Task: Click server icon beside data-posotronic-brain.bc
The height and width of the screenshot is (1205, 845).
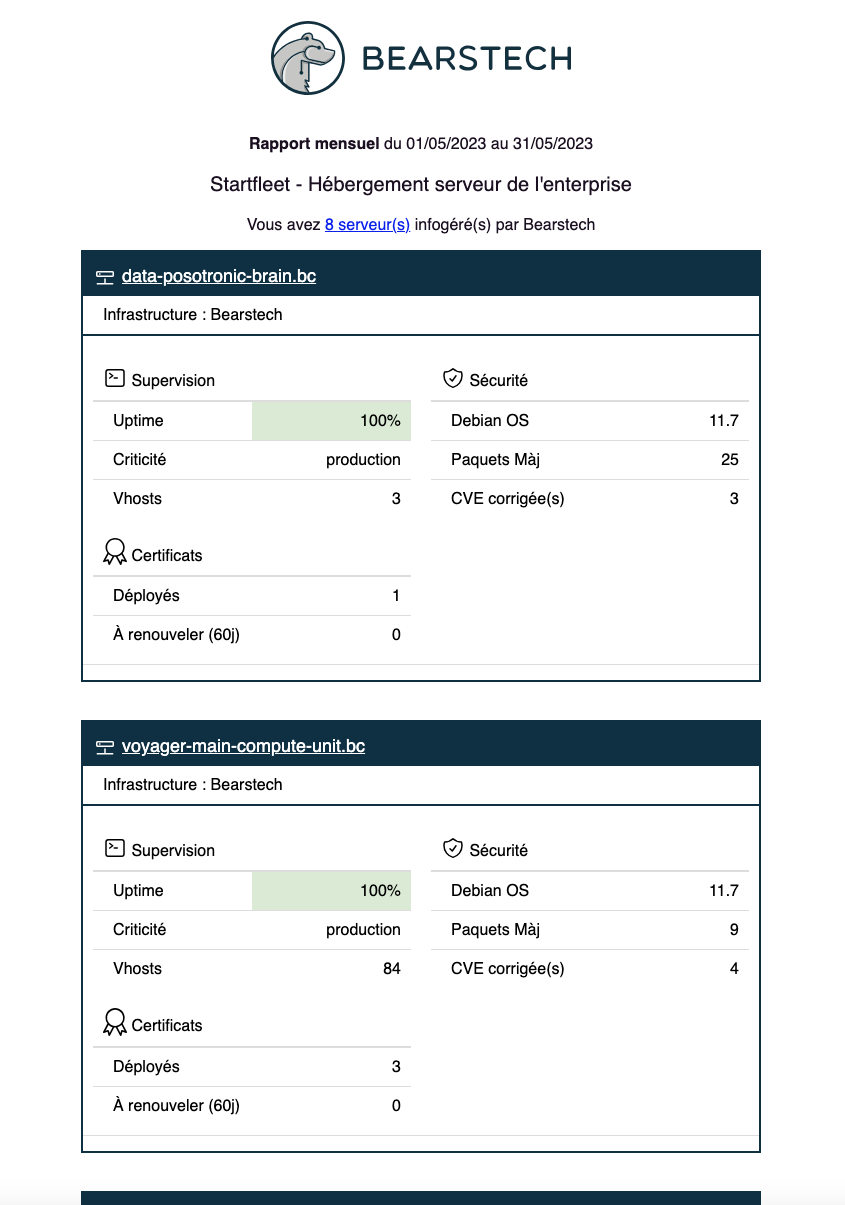Action: point(104,277)
